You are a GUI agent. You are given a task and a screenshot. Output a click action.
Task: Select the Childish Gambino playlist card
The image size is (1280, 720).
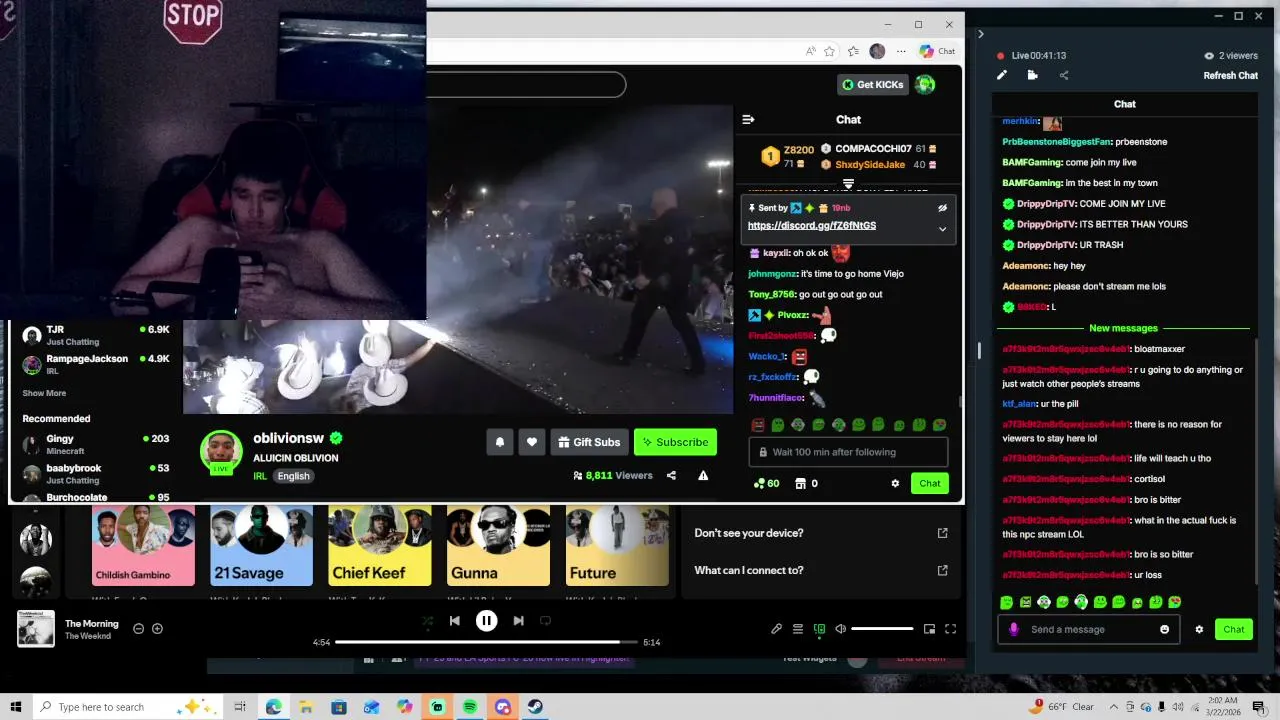point(143,546)
